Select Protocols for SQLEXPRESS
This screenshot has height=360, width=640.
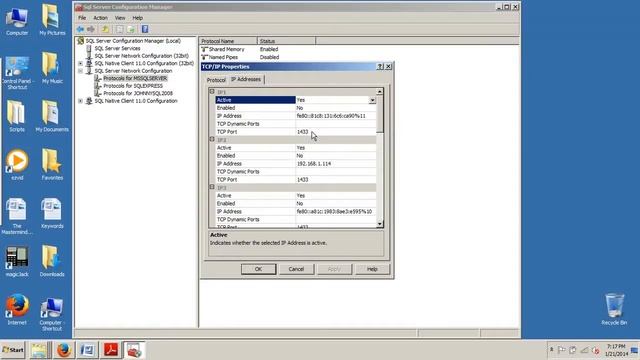133,86
